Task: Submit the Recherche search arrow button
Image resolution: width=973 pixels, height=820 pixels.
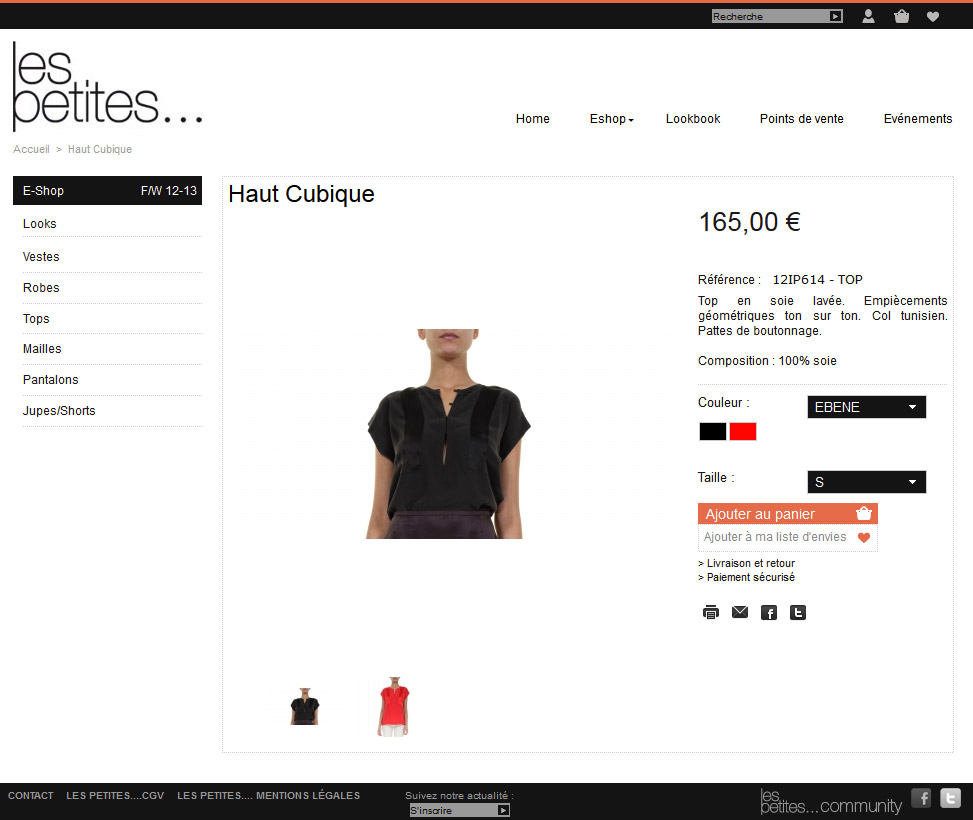Action: tap(836, 16)
